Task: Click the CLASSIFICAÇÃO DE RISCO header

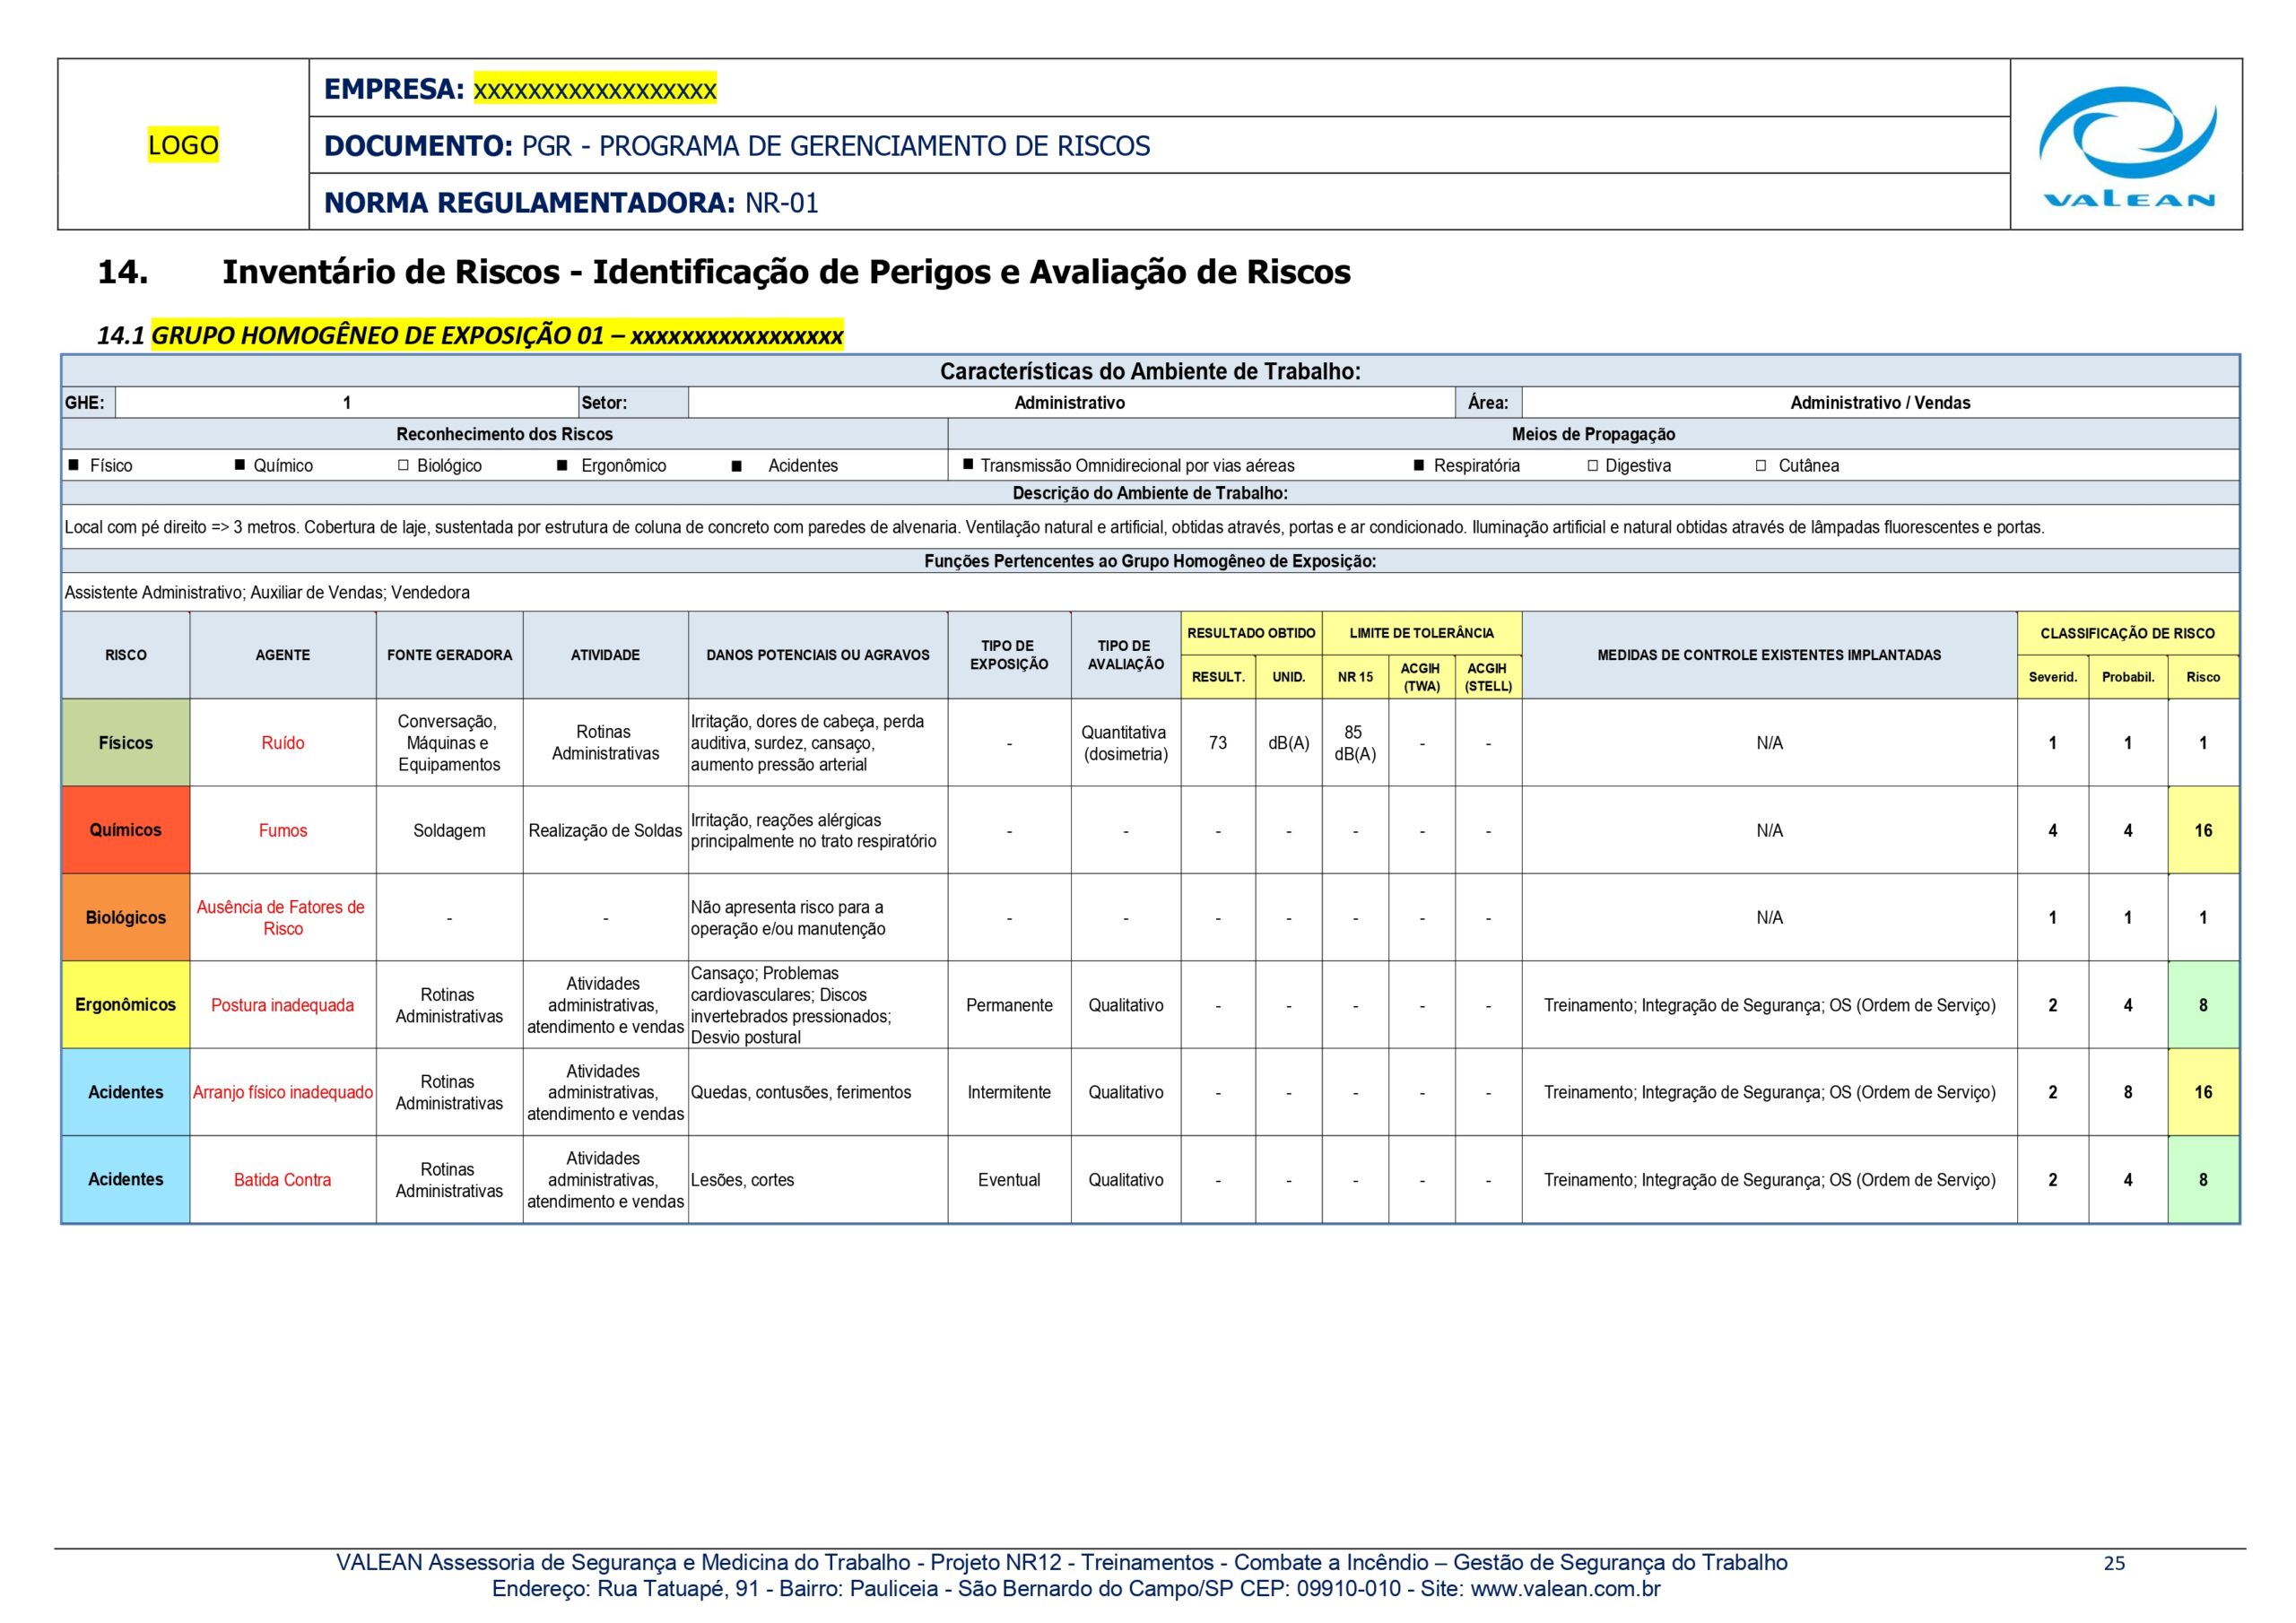Action: point(2127,633)
